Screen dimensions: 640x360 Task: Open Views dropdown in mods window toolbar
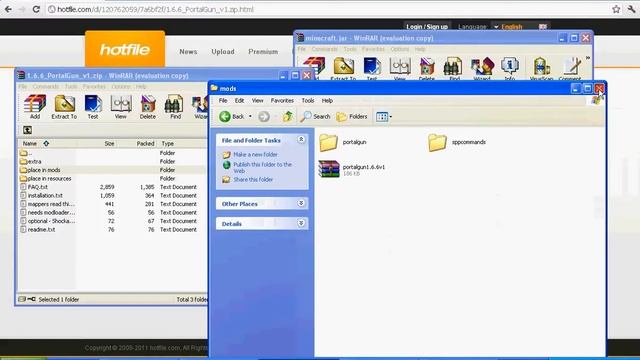[x=384, y=117]
